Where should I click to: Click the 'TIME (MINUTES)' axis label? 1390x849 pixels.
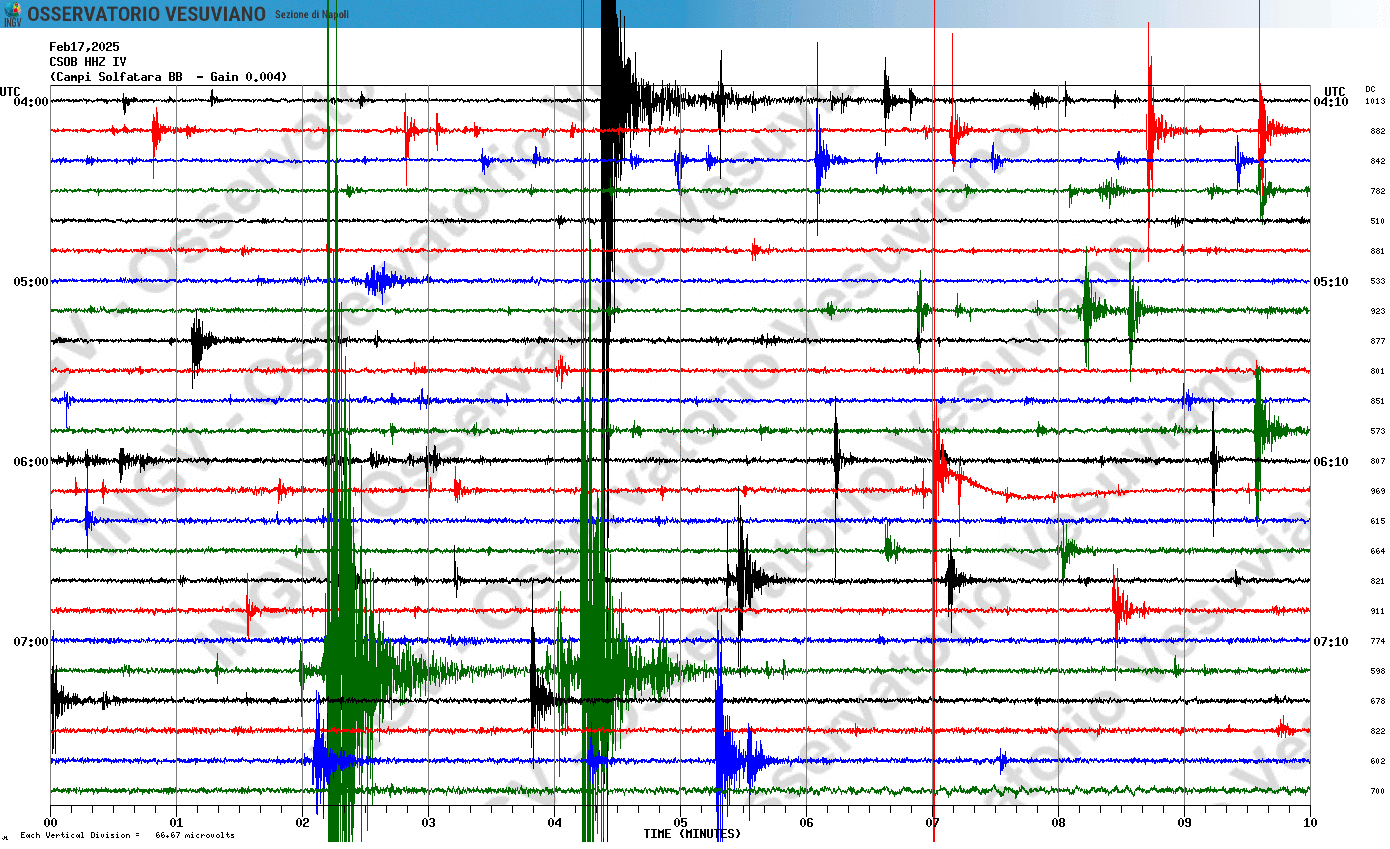click(692, 834)
